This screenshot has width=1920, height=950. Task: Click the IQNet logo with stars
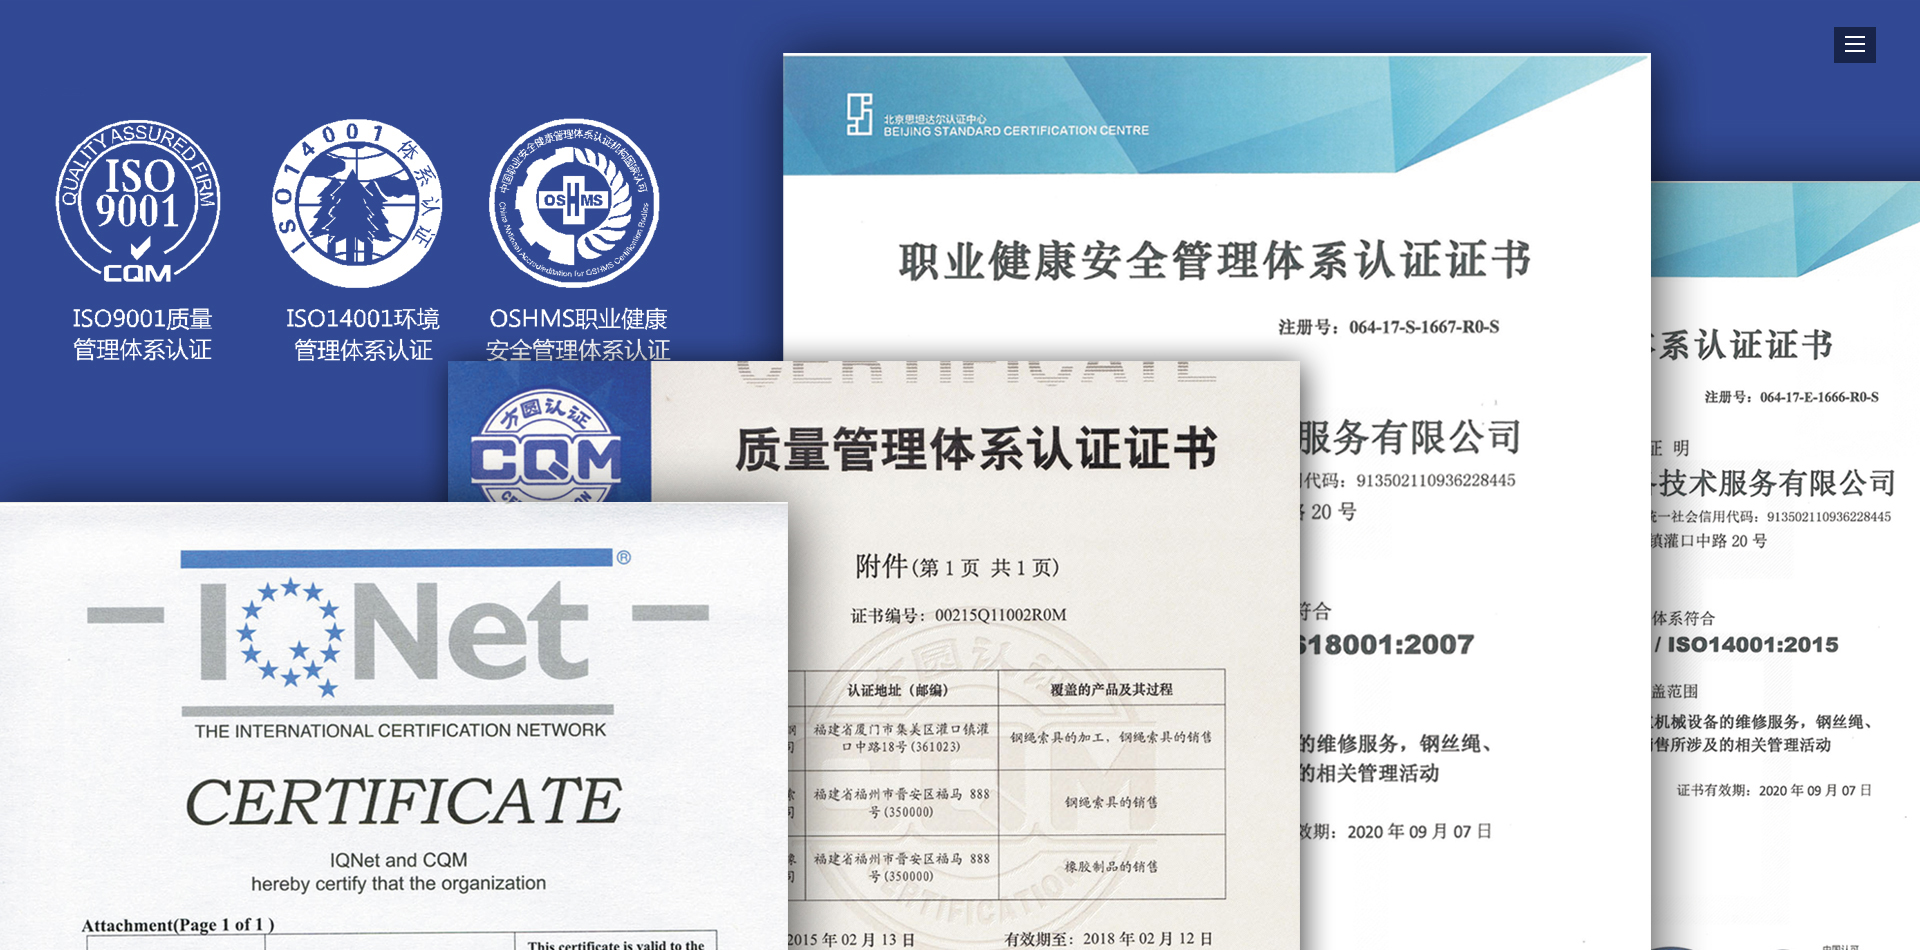(x=397, y=632)
